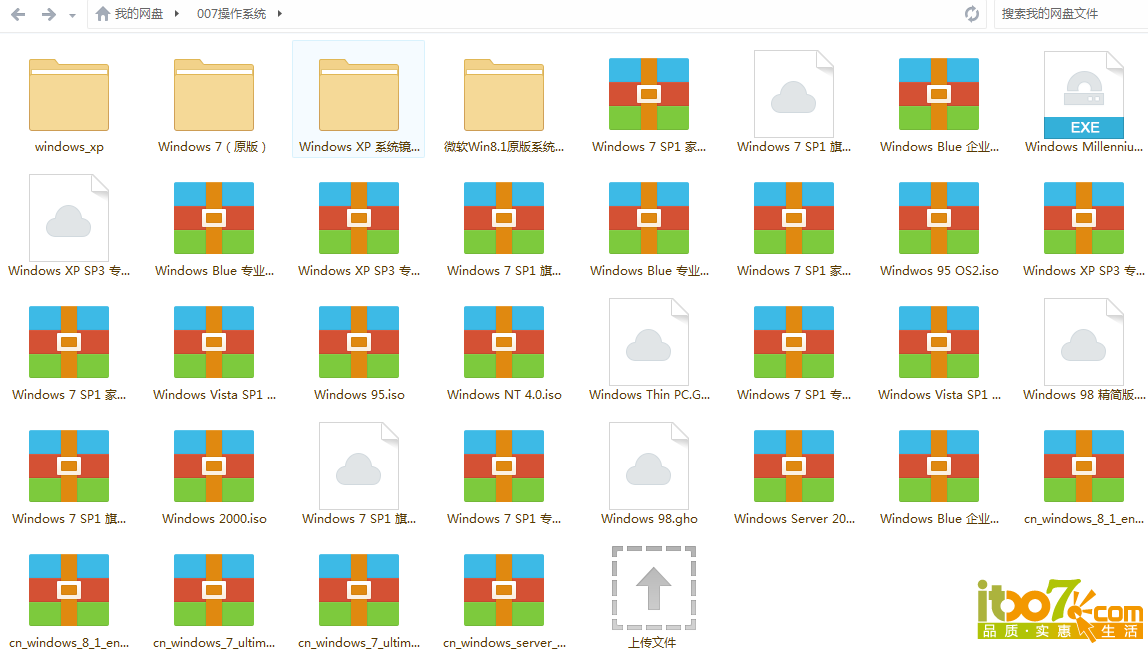Select the Windows 2000.iso archive
Viewport: 1148px width, 649px height.
[214, 466]
